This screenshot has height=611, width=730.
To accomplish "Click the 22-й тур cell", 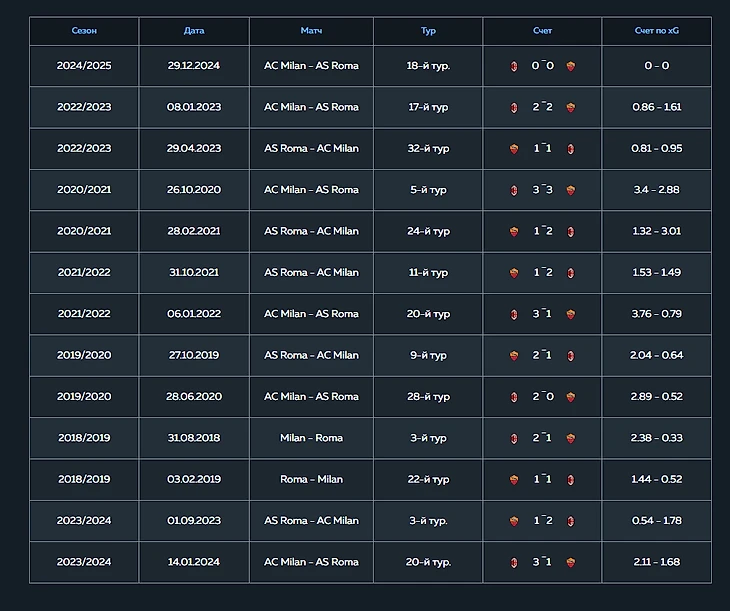I will (x=428, y=479).
